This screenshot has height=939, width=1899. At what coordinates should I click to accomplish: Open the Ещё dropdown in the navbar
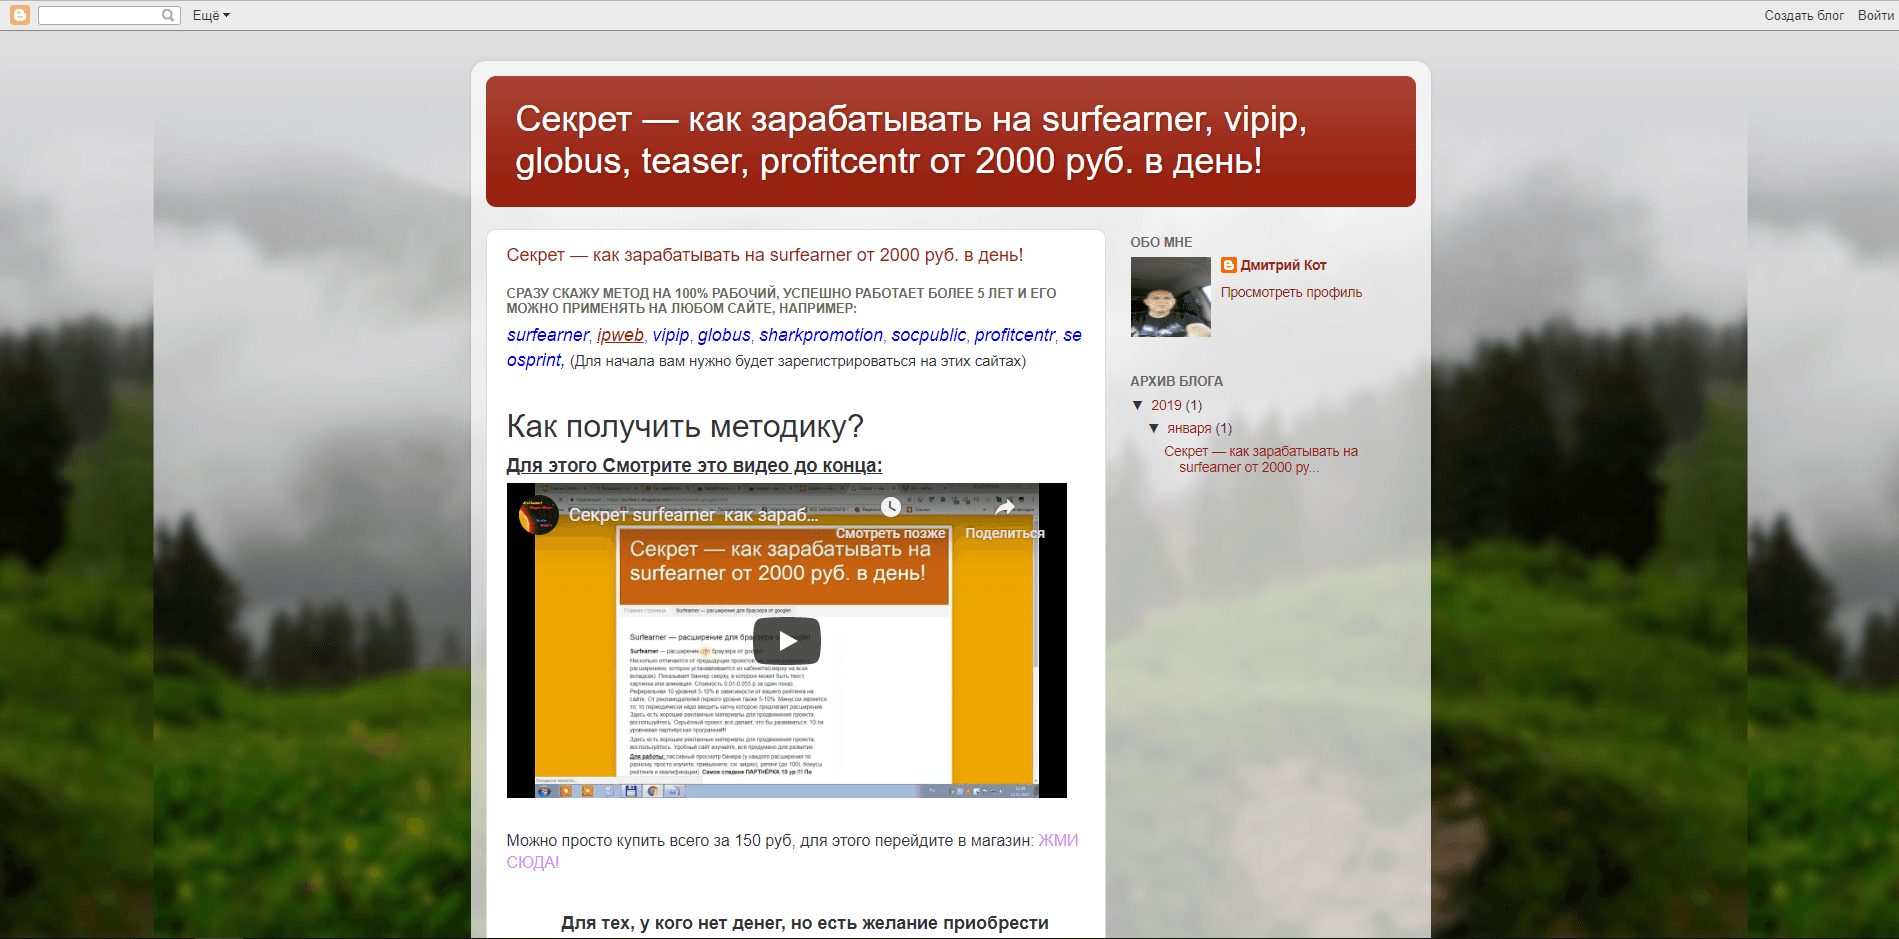[209, 14]
